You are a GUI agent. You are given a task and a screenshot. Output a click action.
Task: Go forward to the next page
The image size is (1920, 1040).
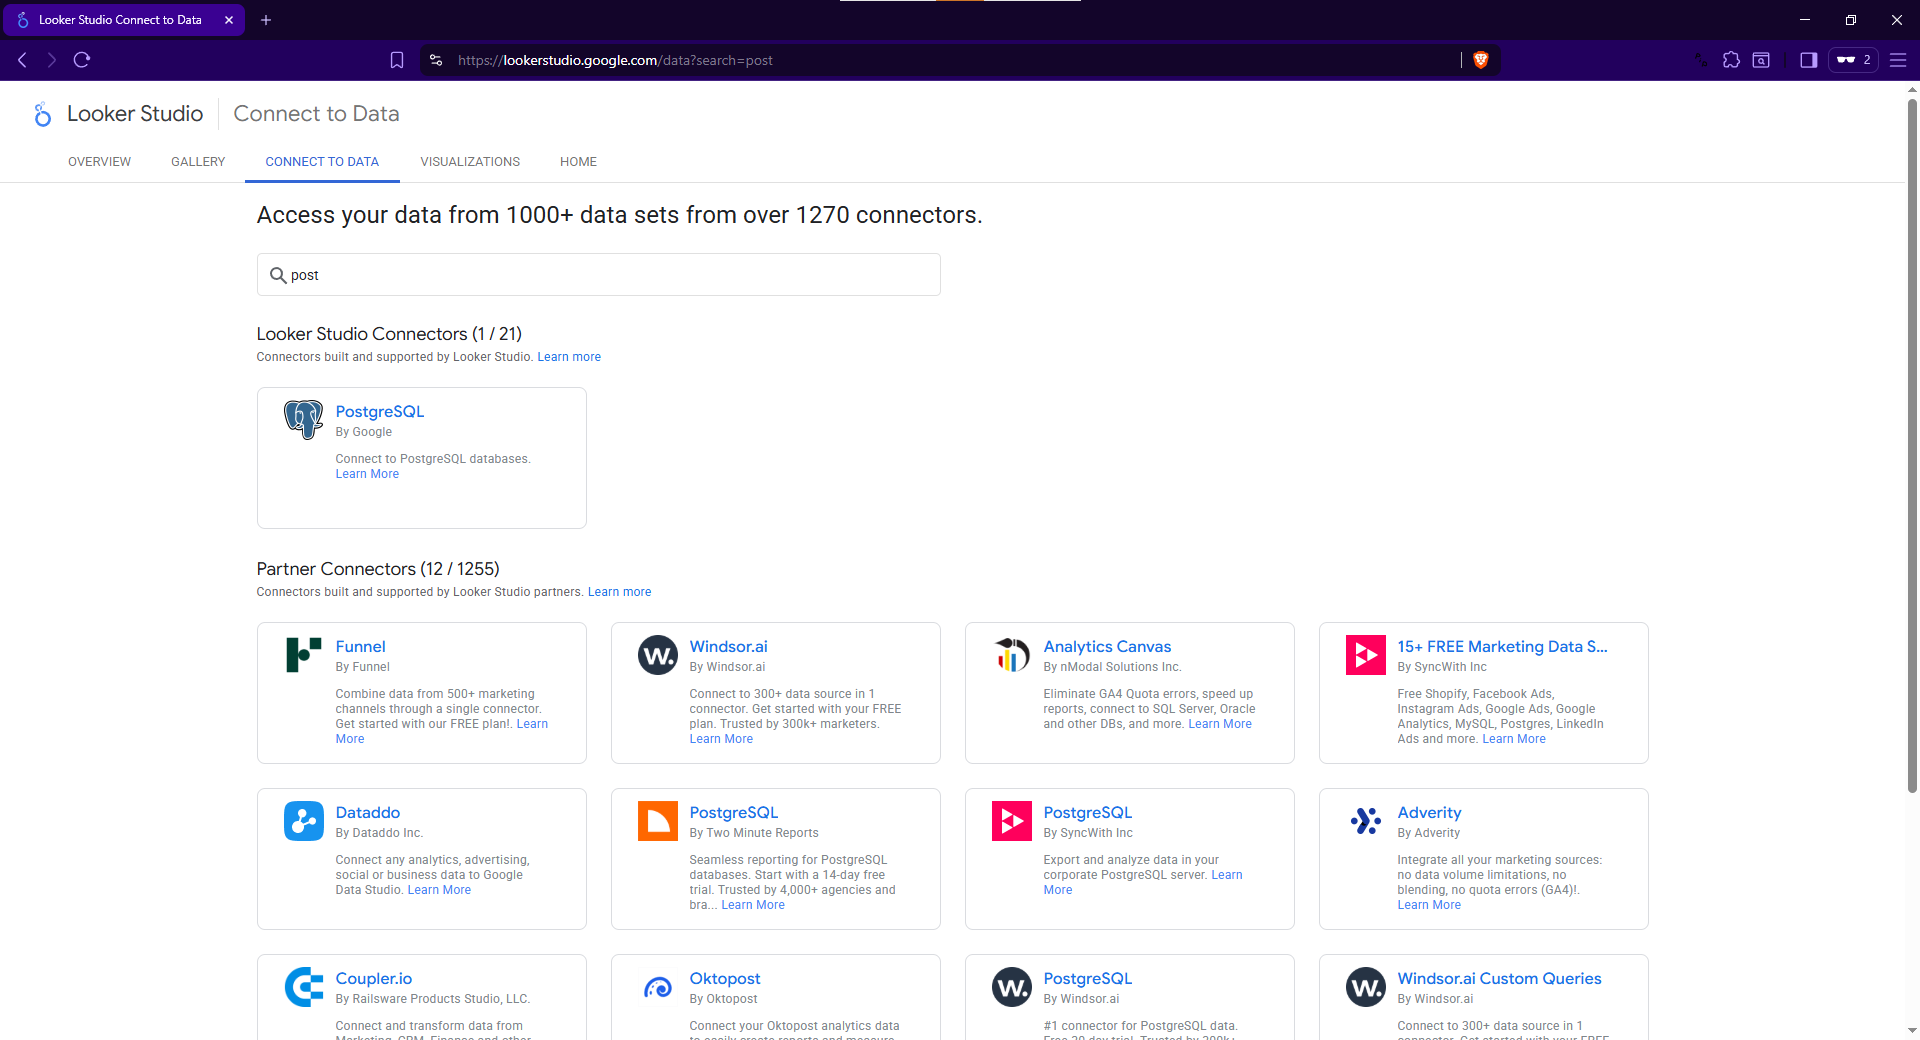(51, 60)
